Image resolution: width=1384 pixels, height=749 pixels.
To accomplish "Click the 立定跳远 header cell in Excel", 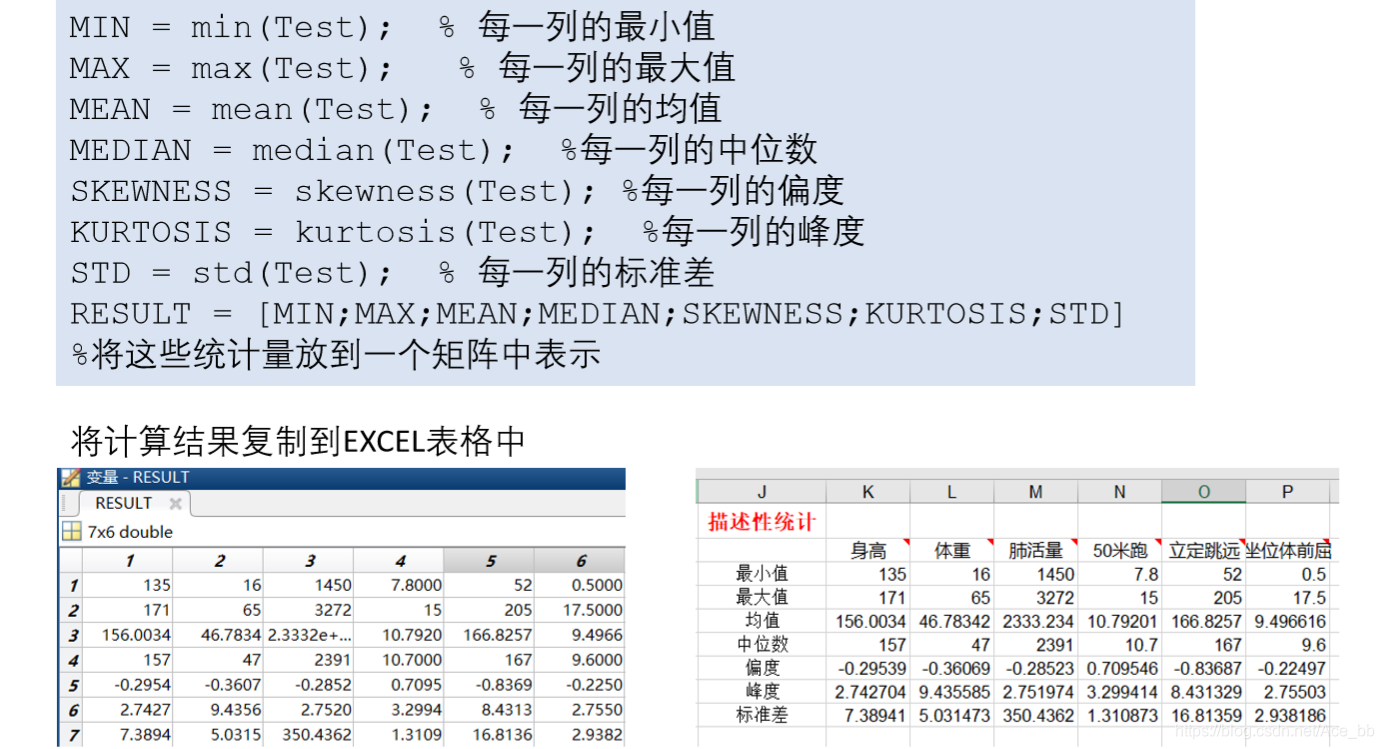I will pyautogui.click(x=1204, y=550).
